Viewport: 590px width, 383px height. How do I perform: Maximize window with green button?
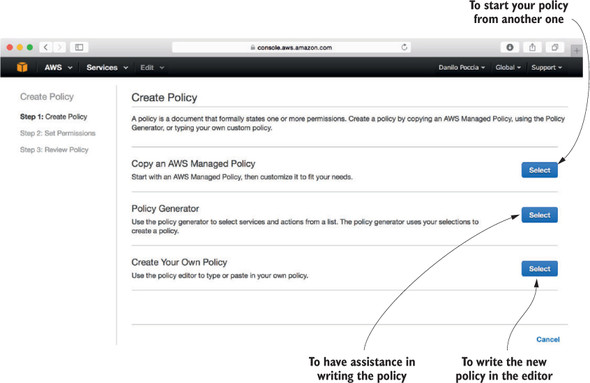point(30,47)
